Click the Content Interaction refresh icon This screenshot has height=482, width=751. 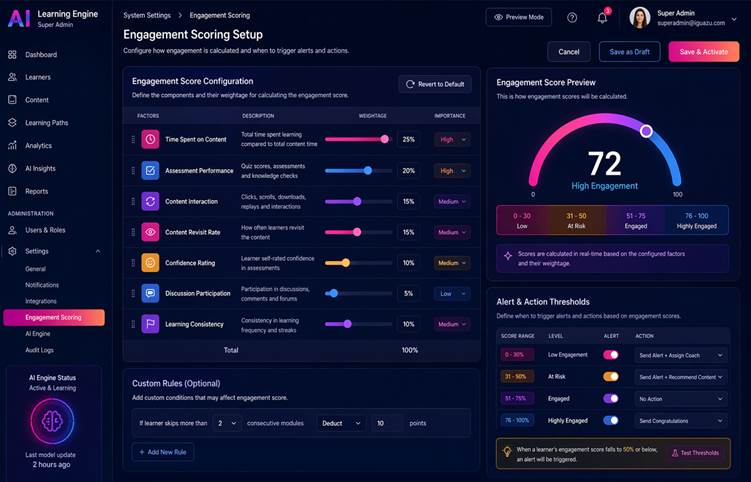point(150,201)
